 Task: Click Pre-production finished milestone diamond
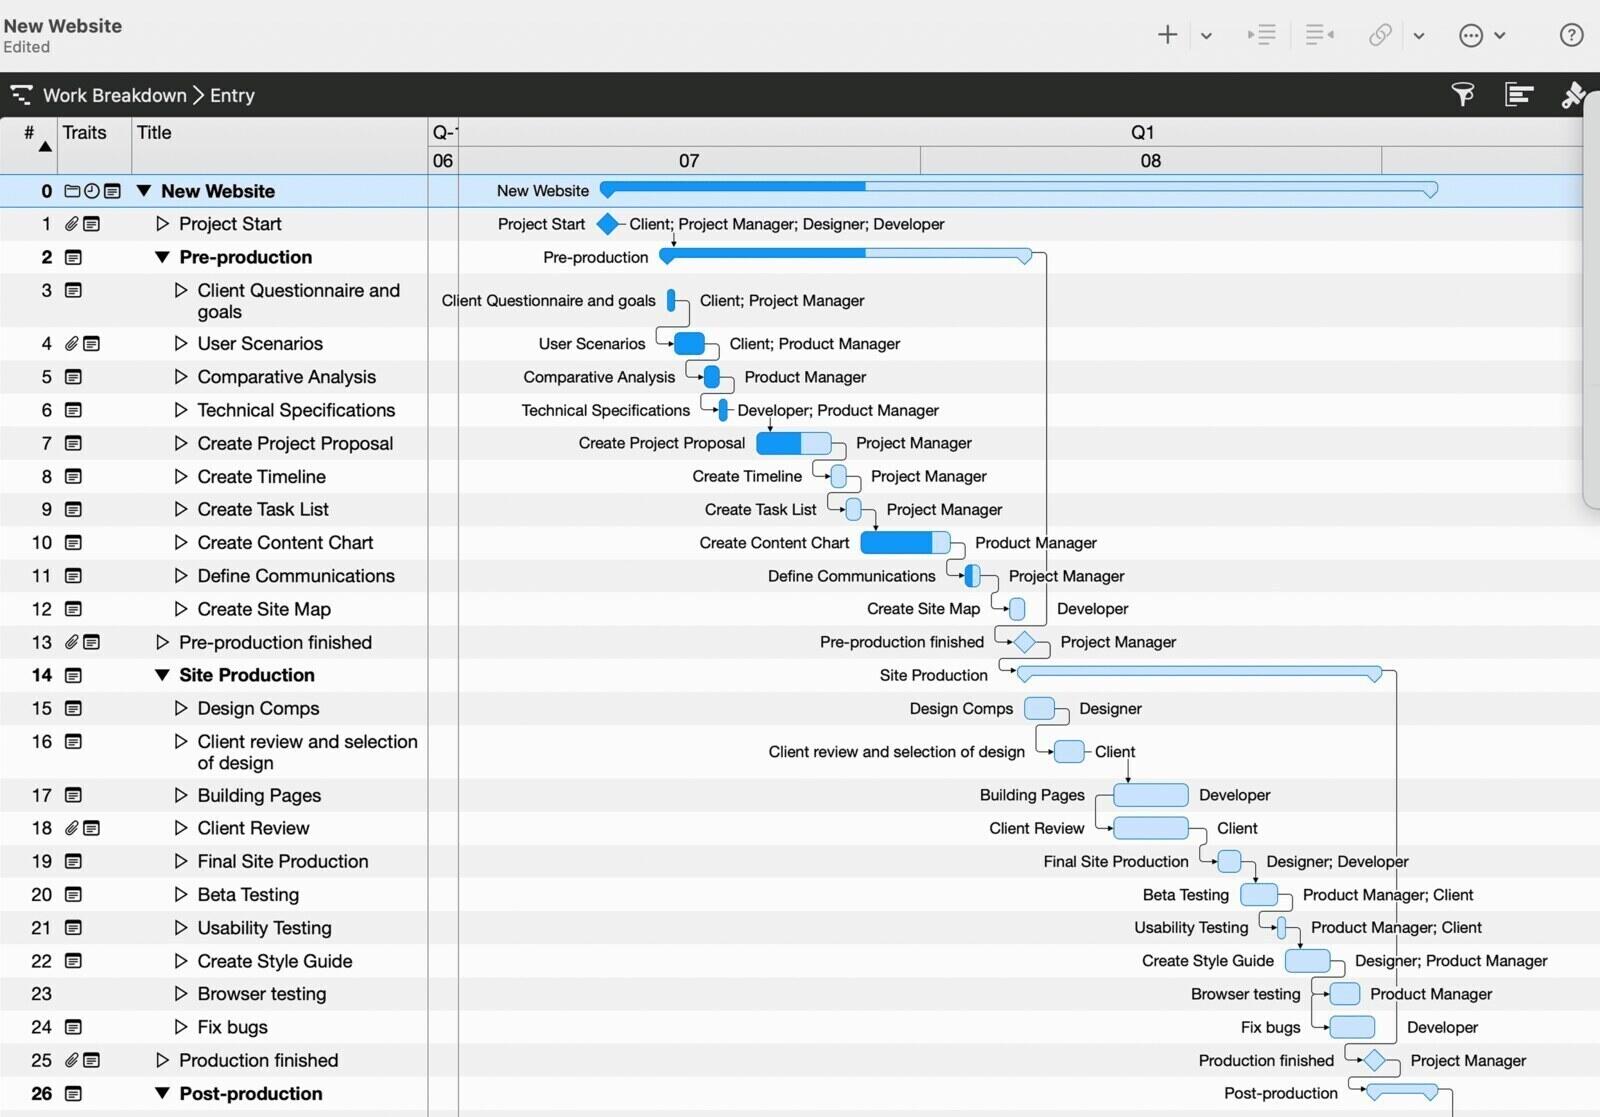coord(1024,642)
